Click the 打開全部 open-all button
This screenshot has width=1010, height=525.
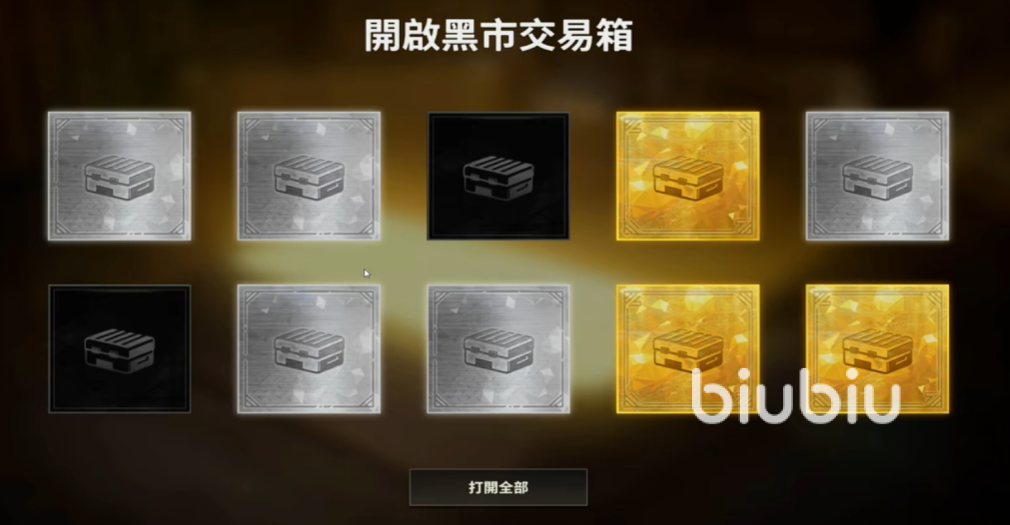(498, 487)
